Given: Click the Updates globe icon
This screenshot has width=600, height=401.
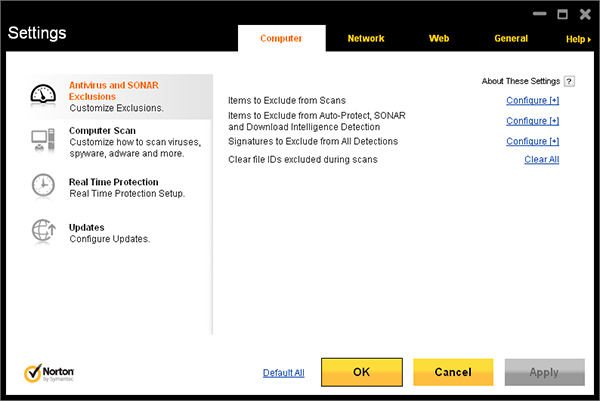Looking at the screenshot, I should click(43, 231).
